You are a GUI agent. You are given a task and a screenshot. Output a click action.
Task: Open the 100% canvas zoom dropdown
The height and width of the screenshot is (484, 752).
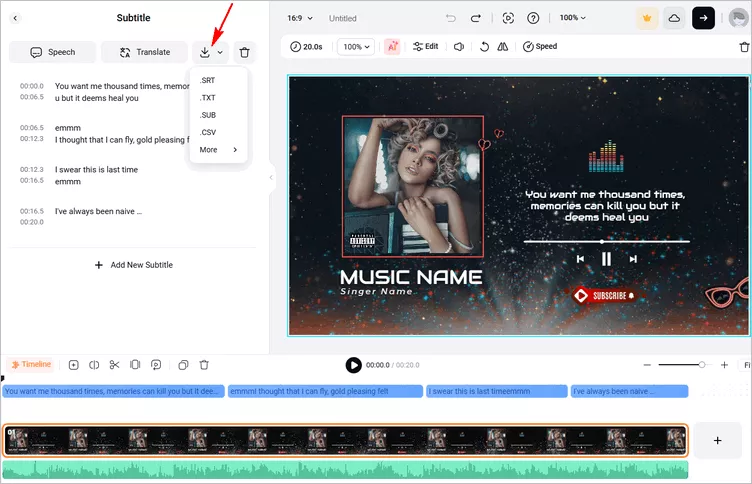tap(573, 18)
